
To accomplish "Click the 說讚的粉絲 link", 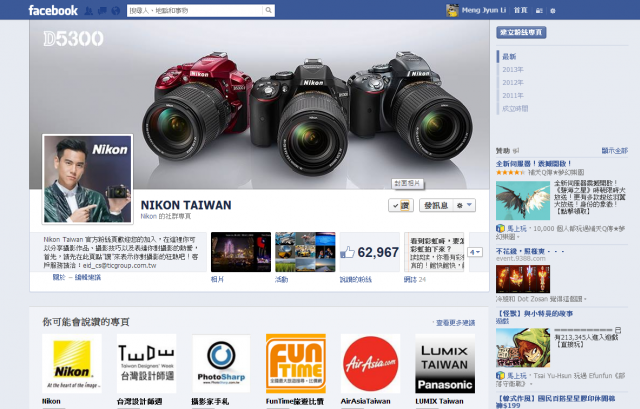I will click(x=356, y=279).
